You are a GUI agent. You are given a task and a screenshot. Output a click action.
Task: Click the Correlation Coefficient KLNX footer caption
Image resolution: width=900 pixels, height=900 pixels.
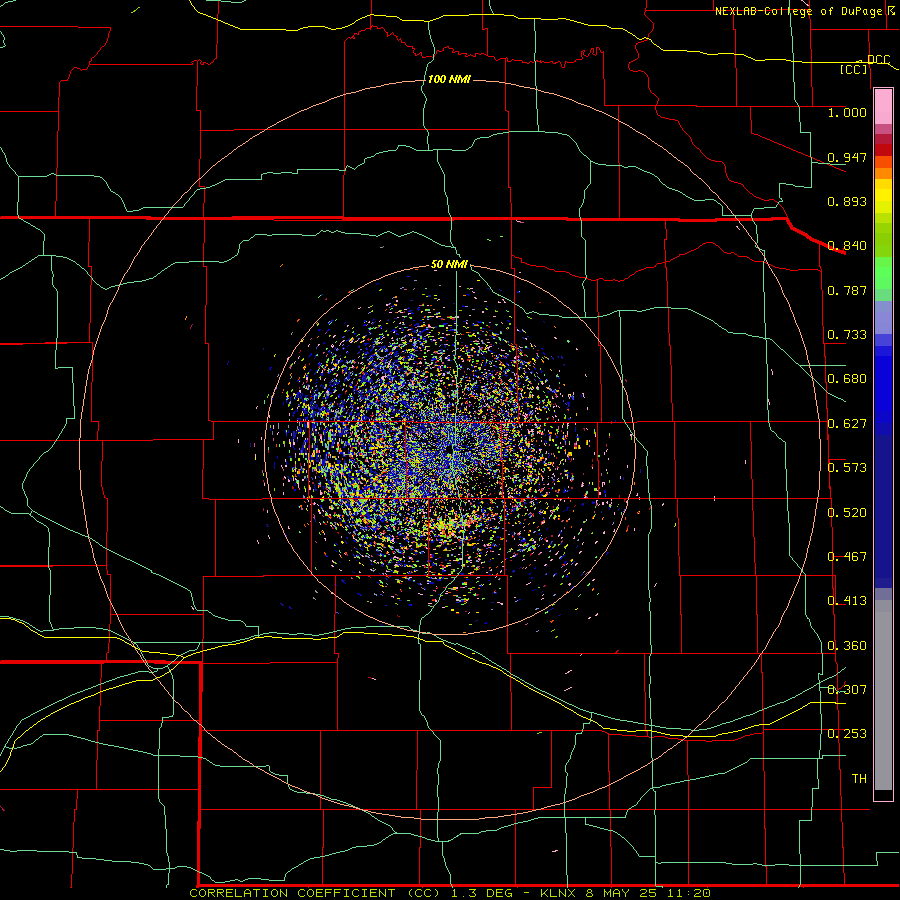coord(450,893)
